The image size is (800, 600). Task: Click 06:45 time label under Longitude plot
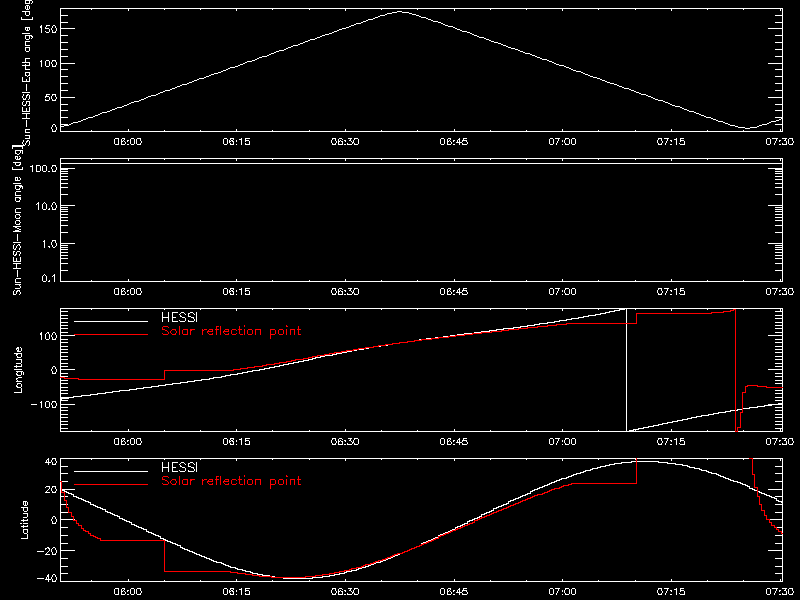pyautogui.click(x=454, y=442)
